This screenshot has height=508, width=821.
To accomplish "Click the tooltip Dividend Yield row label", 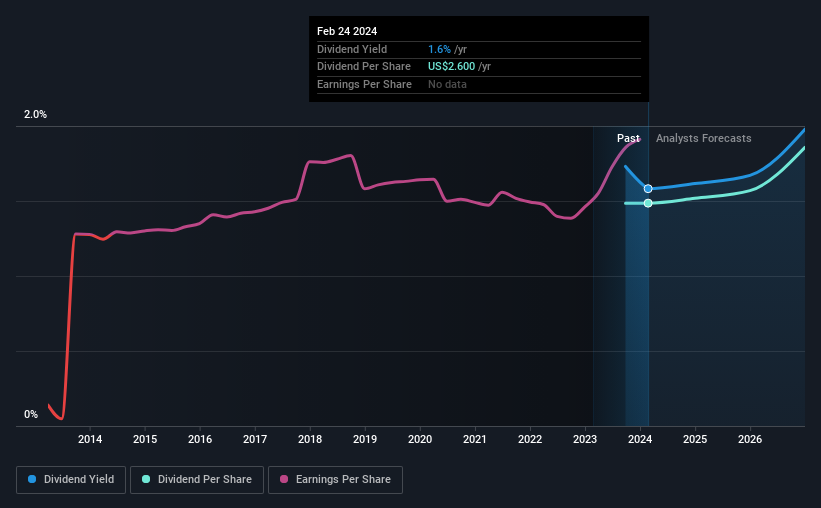I will pyautogui.click(x=352, y=49).
